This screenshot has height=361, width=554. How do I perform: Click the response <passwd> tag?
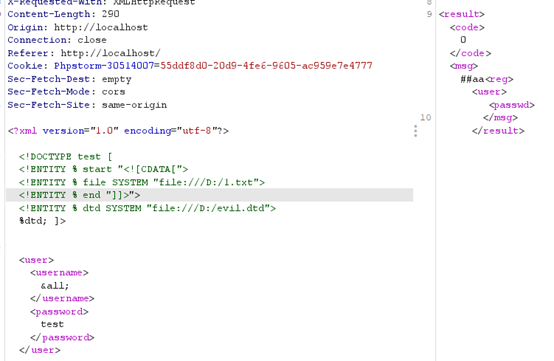[512, 105]
